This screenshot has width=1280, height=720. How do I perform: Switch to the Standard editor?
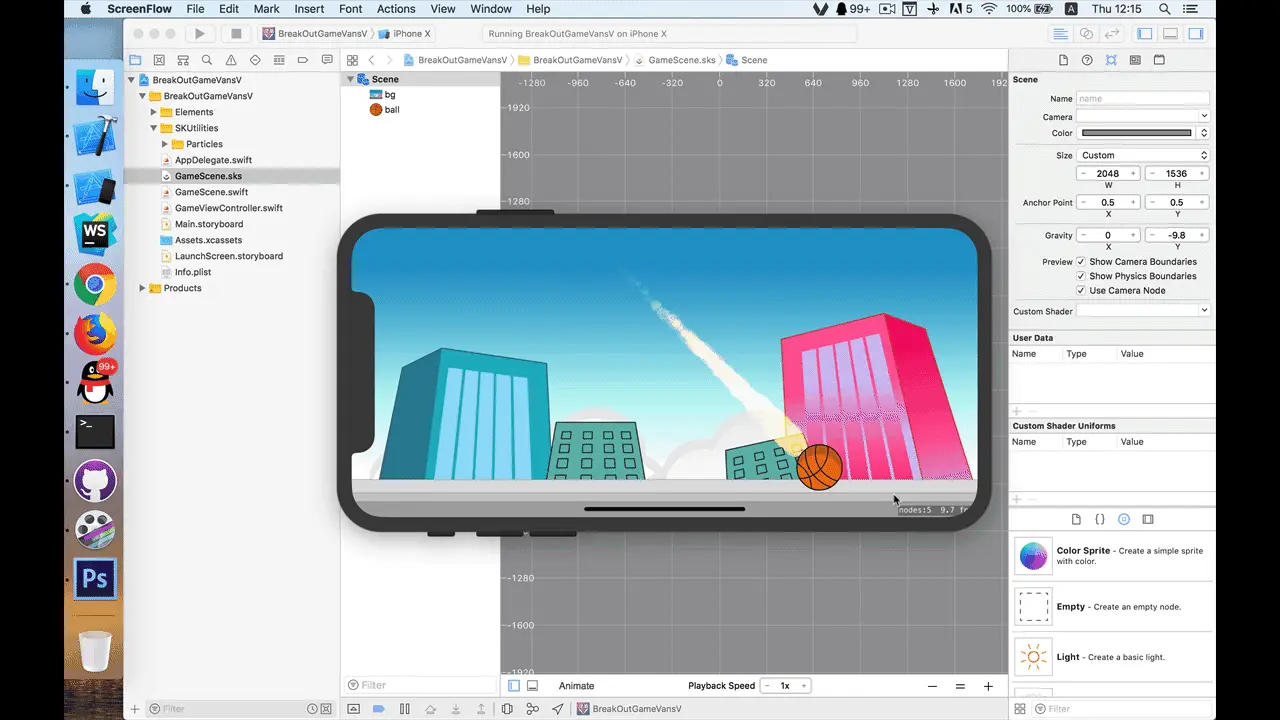tap(1061, 33)
